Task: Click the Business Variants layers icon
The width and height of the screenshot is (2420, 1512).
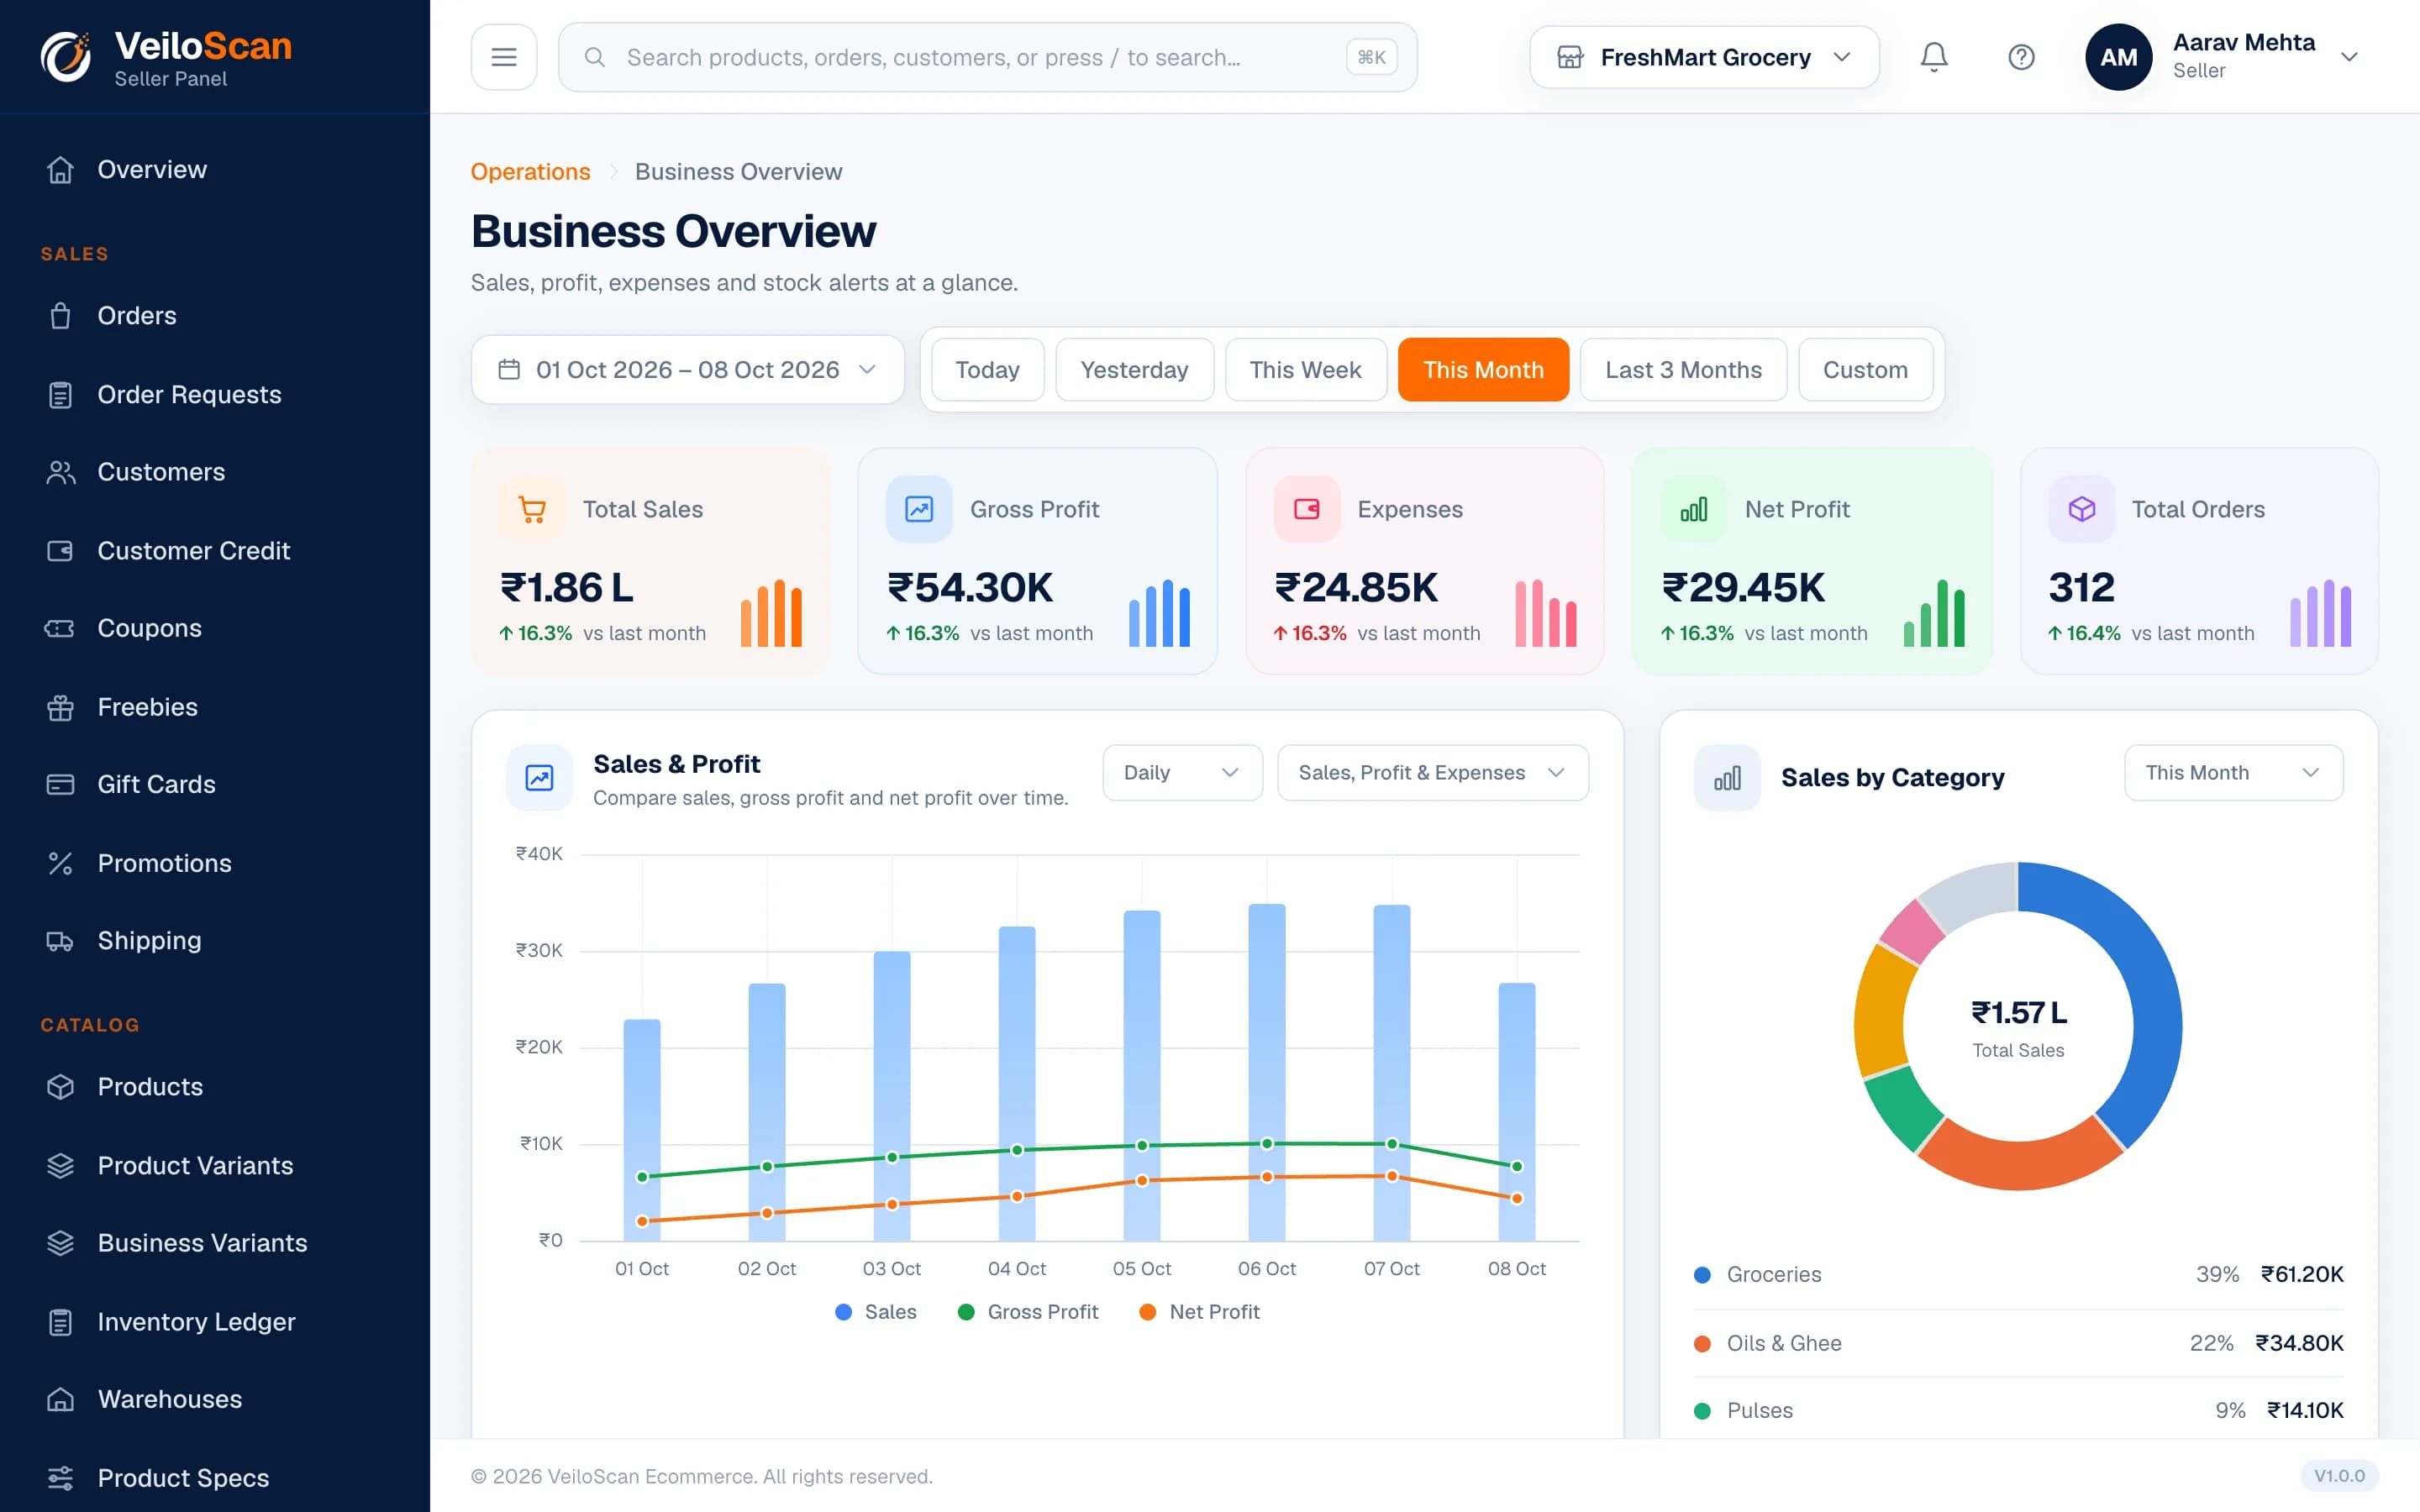Action: (x=60, y=1243)
